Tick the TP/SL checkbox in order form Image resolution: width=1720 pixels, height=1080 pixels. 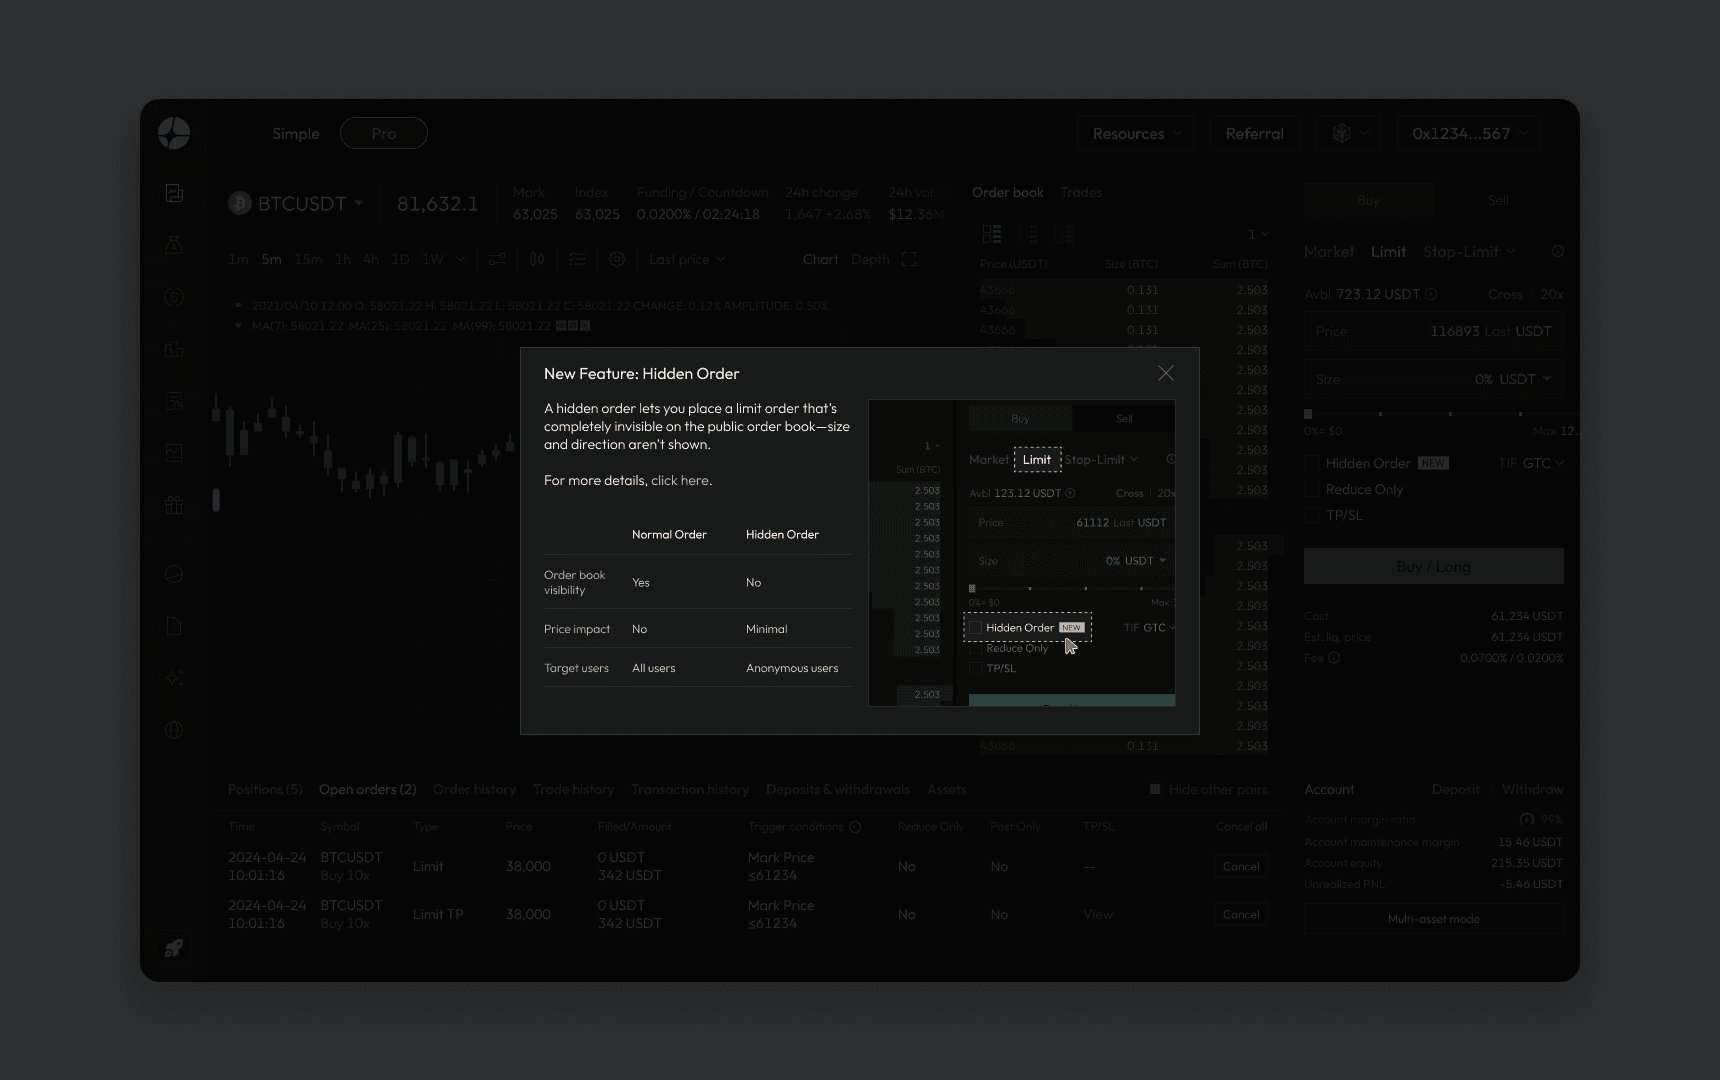point(1312,515)
